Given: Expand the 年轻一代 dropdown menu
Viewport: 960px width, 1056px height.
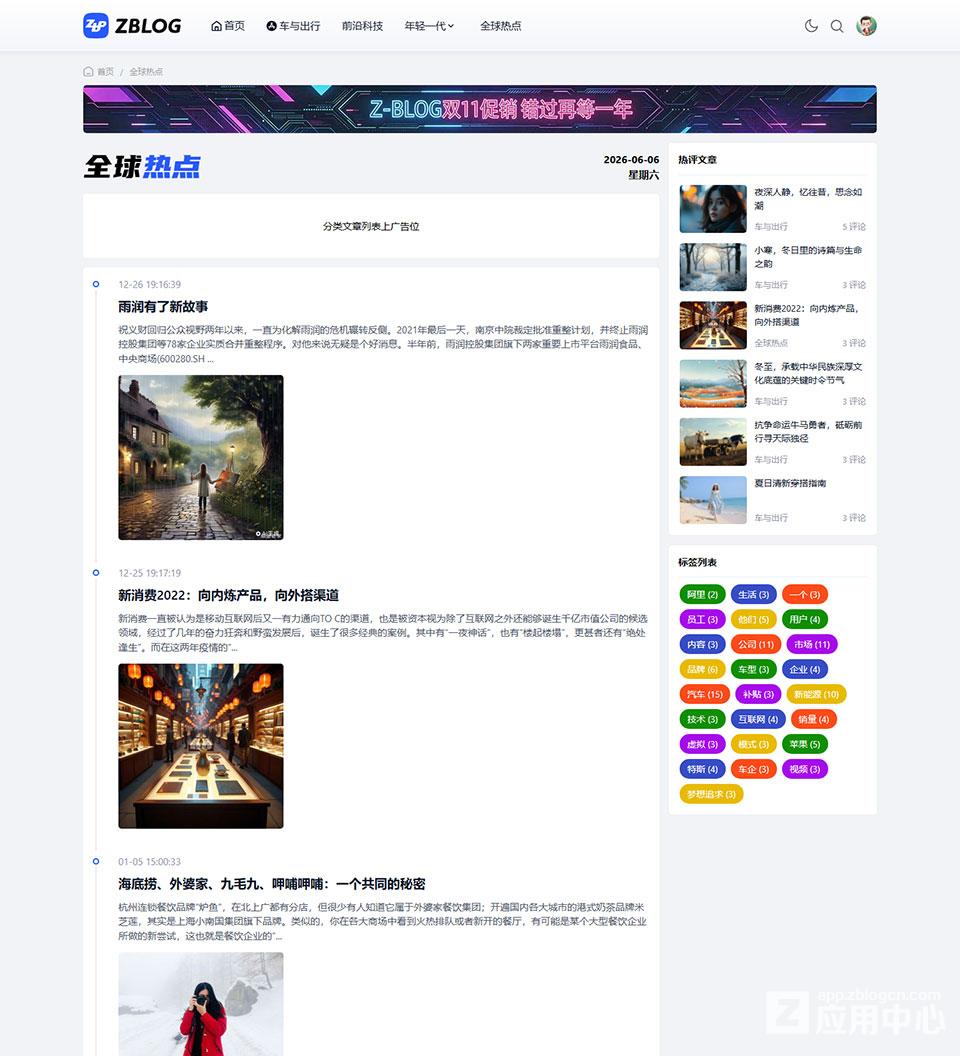Looking at the screenshot, I should (x=430, y=26).
